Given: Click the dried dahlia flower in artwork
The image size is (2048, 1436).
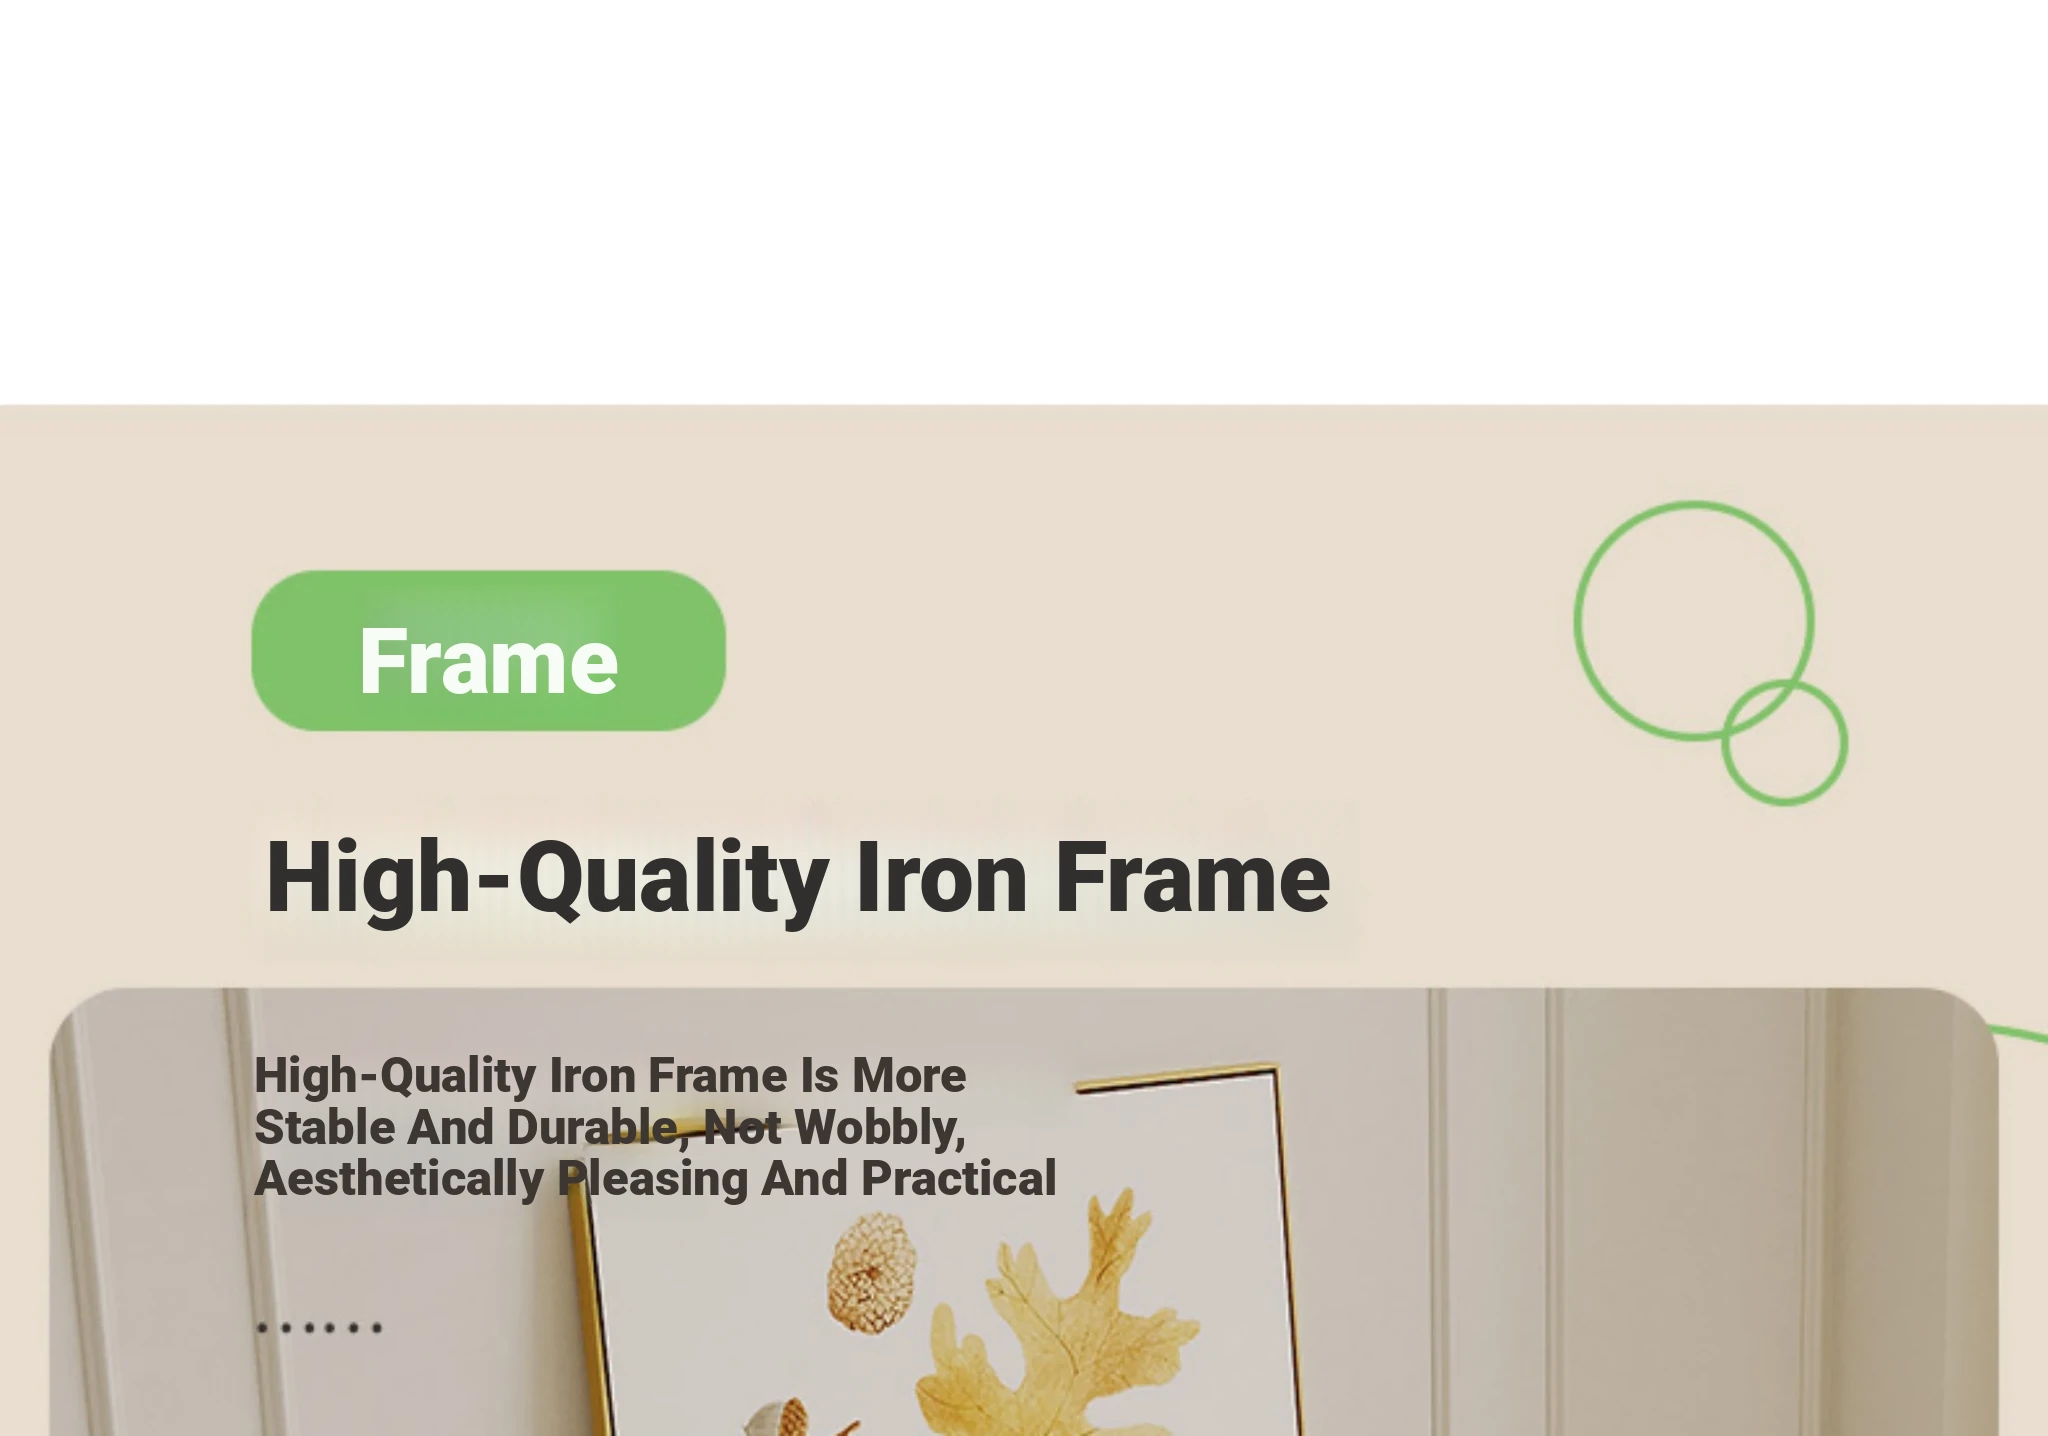Looking at the screenshot, I should pos(872,1270).
